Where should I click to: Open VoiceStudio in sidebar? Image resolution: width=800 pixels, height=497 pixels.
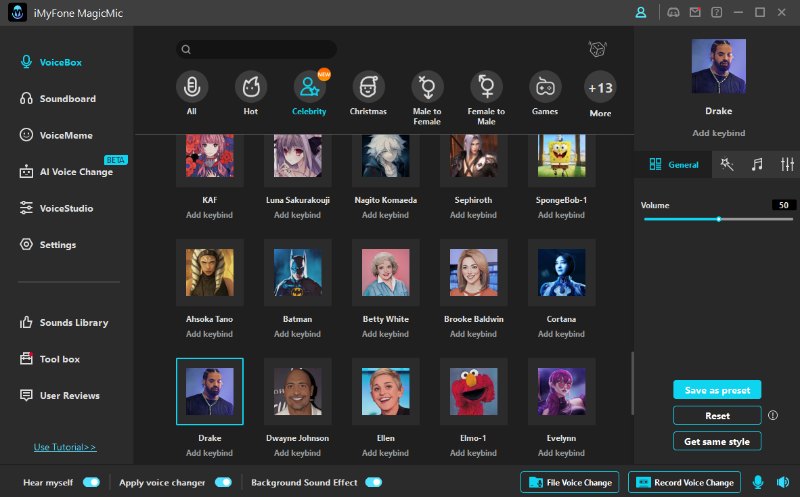56,208
